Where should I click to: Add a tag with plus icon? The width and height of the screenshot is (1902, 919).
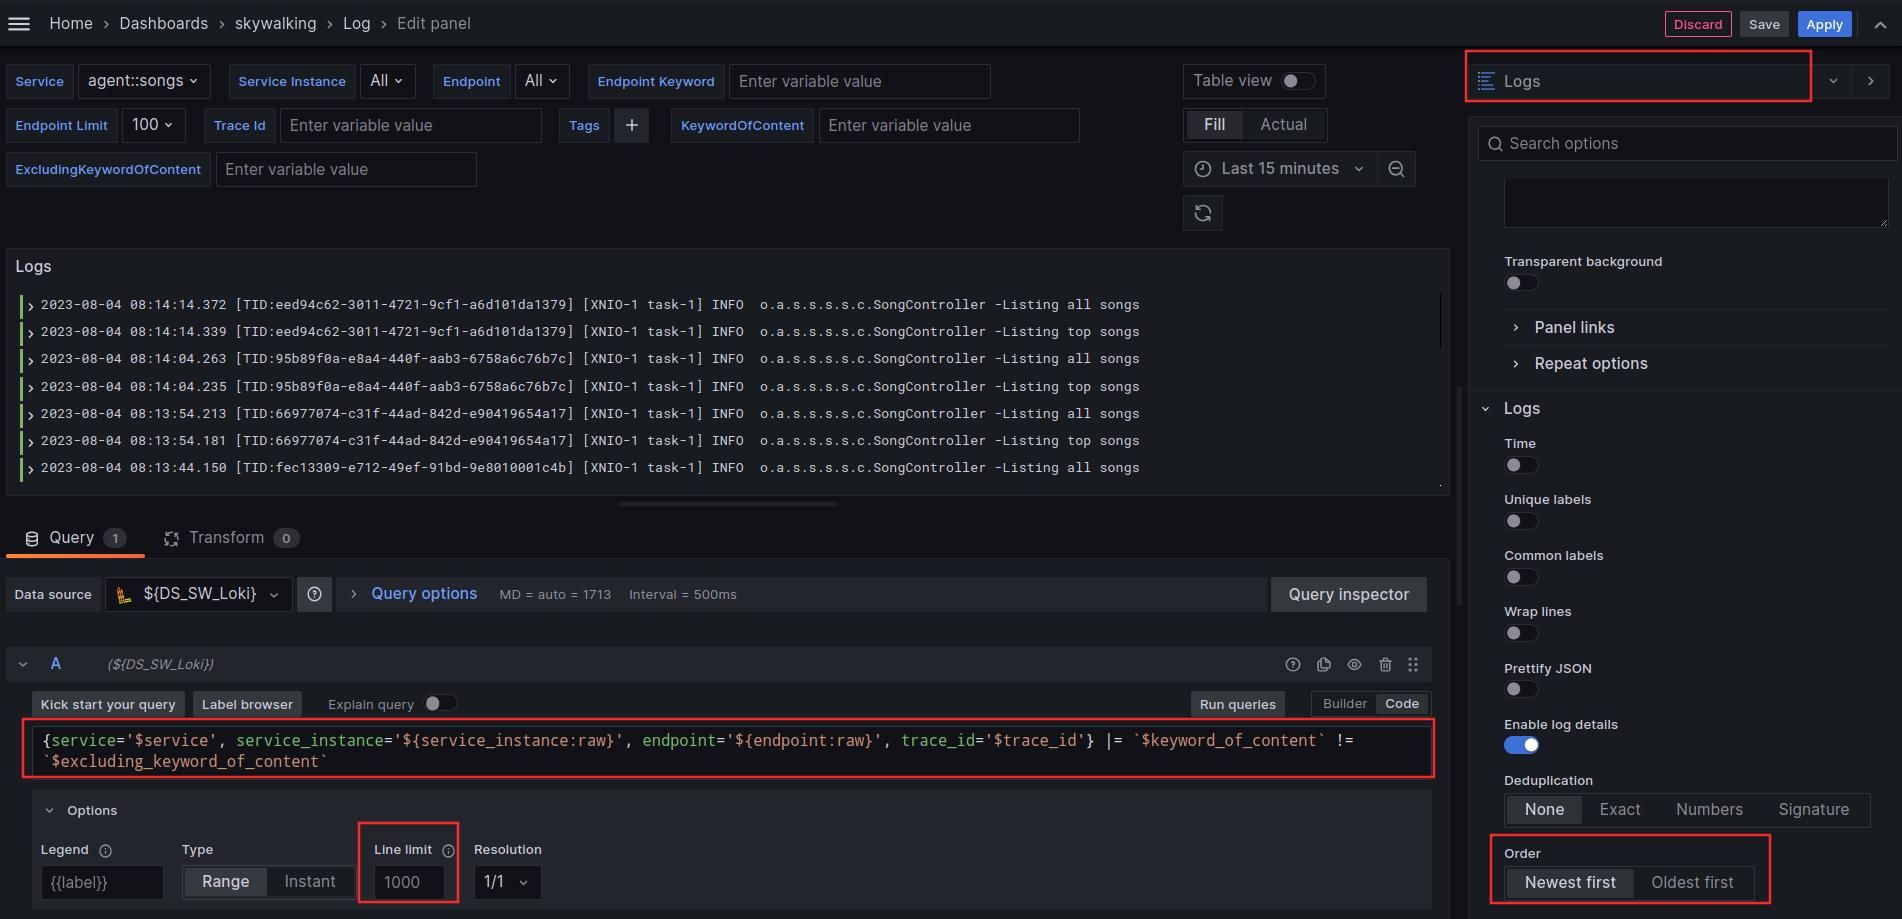point(631,125)
